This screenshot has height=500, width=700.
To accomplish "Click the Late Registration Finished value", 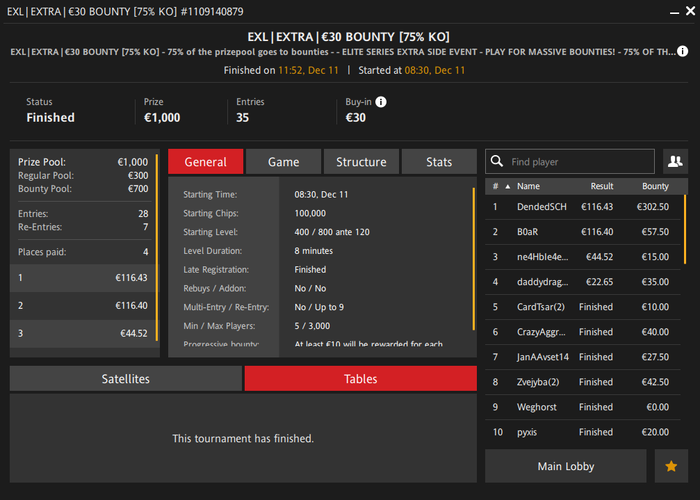I will coord(310,270).
